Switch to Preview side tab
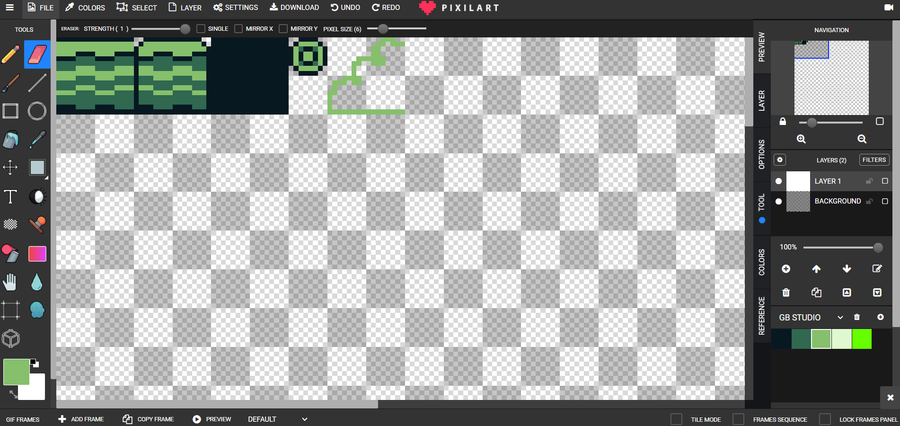The image size is (900, 426). (x=762, y=47)
